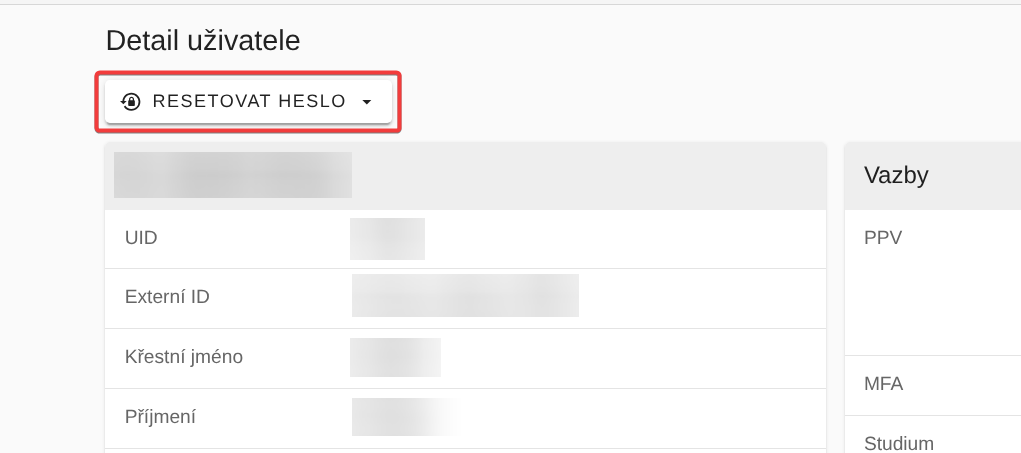
Task: Select the blurred UID value
Action: [387, 238]
